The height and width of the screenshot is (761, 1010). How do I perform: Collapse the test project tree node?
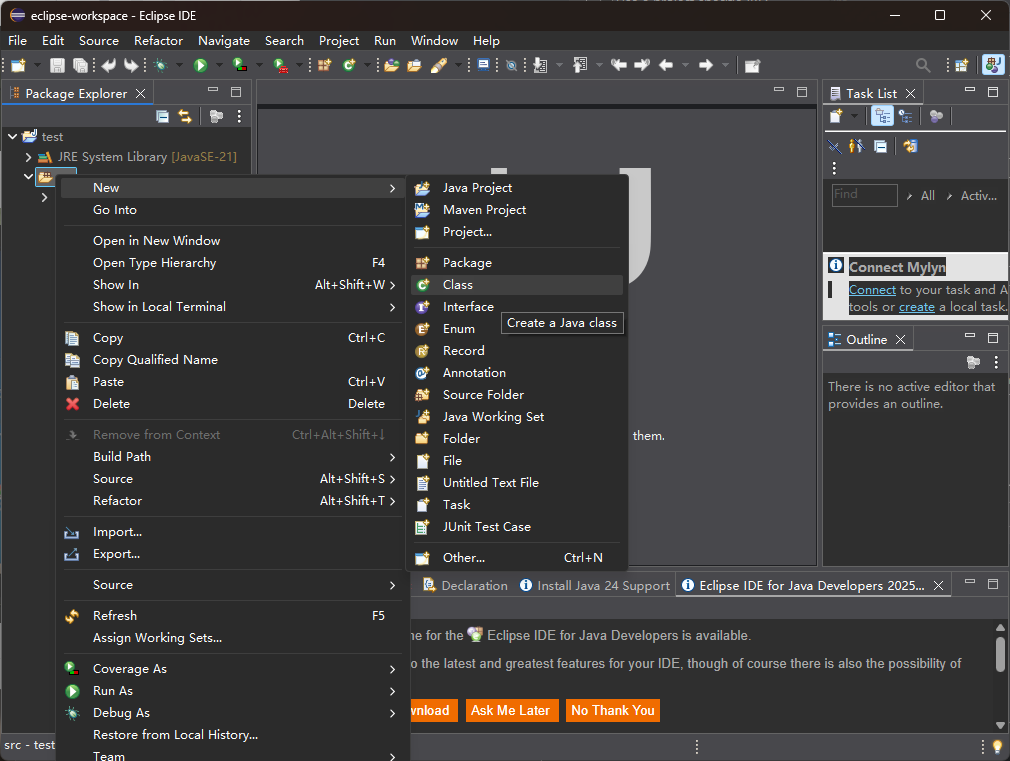click(x=12, y=137)
